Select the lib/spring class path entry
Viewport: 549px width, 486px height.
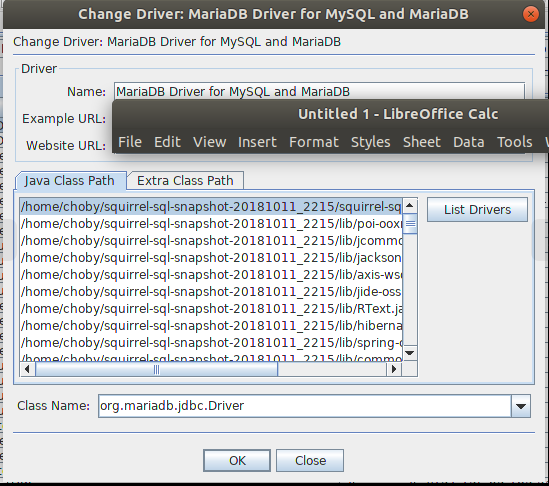[211, 342]
